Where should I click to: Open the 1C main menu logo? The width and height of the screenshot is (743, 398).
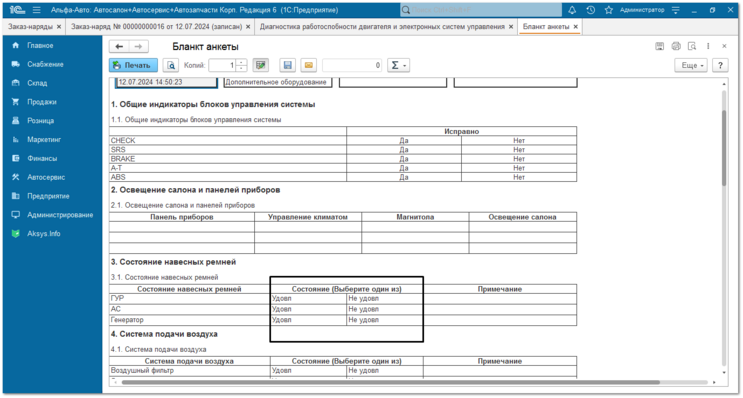(17, 10)
